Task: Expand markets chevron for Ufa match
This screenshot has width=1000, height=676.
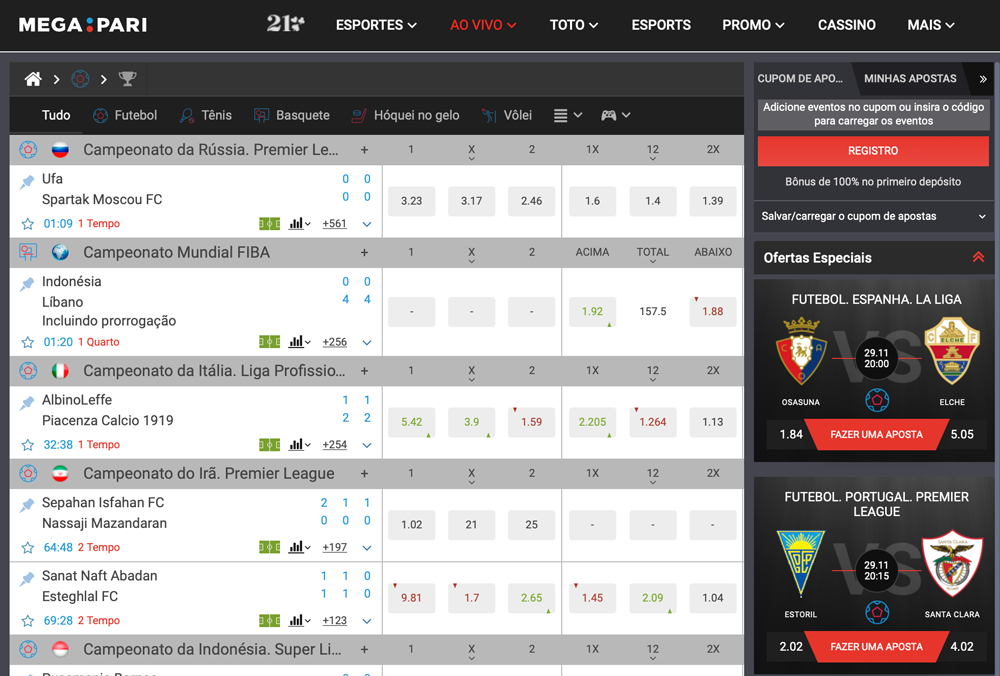Action: coord(367,224)
